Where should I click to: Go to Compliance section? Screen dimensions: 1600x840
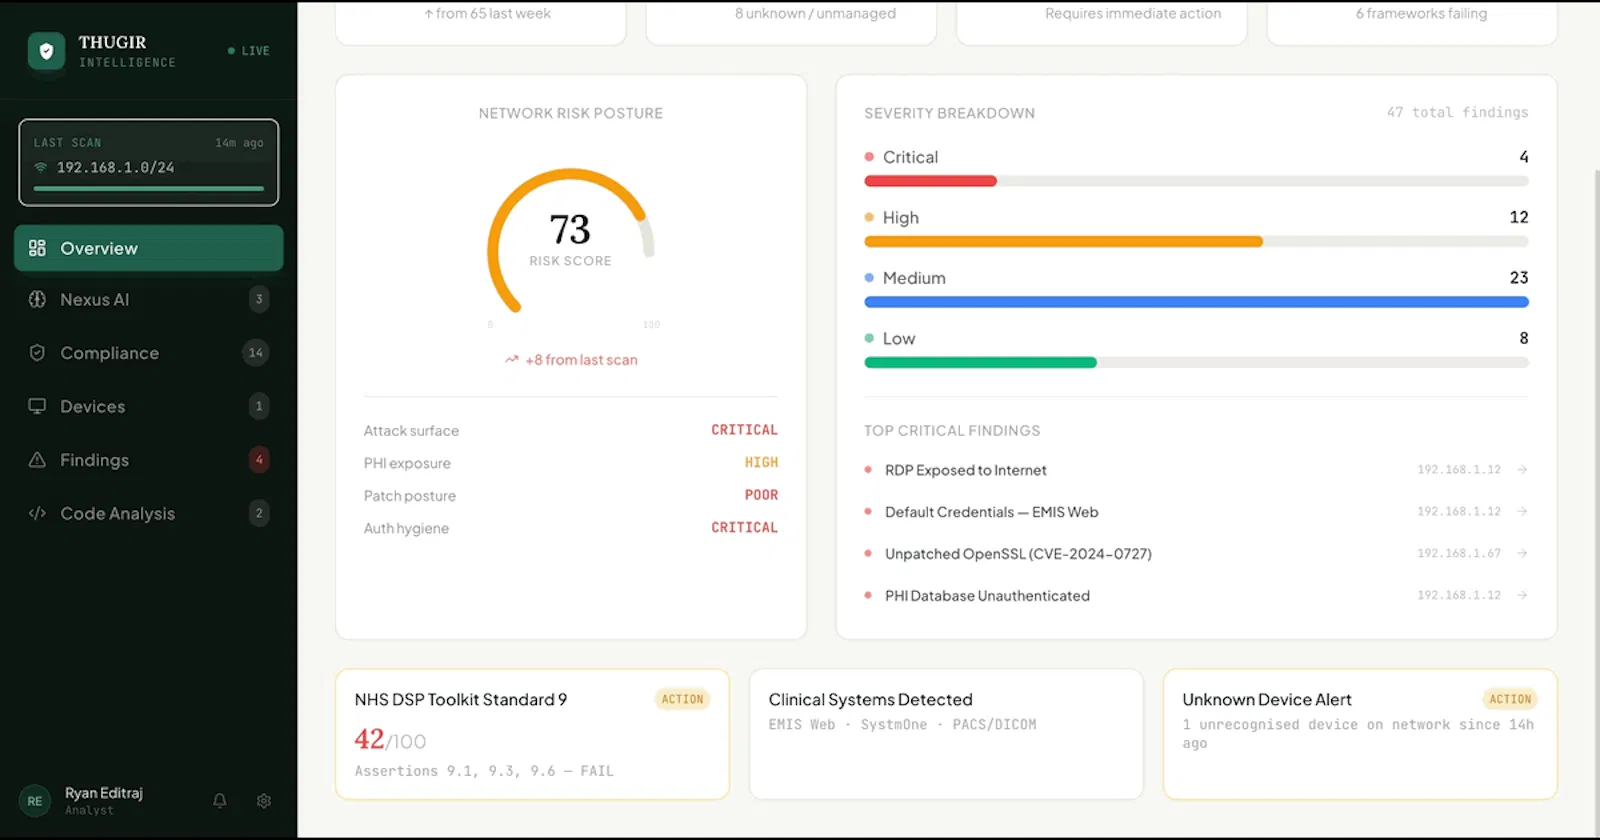tap(149, 353)
